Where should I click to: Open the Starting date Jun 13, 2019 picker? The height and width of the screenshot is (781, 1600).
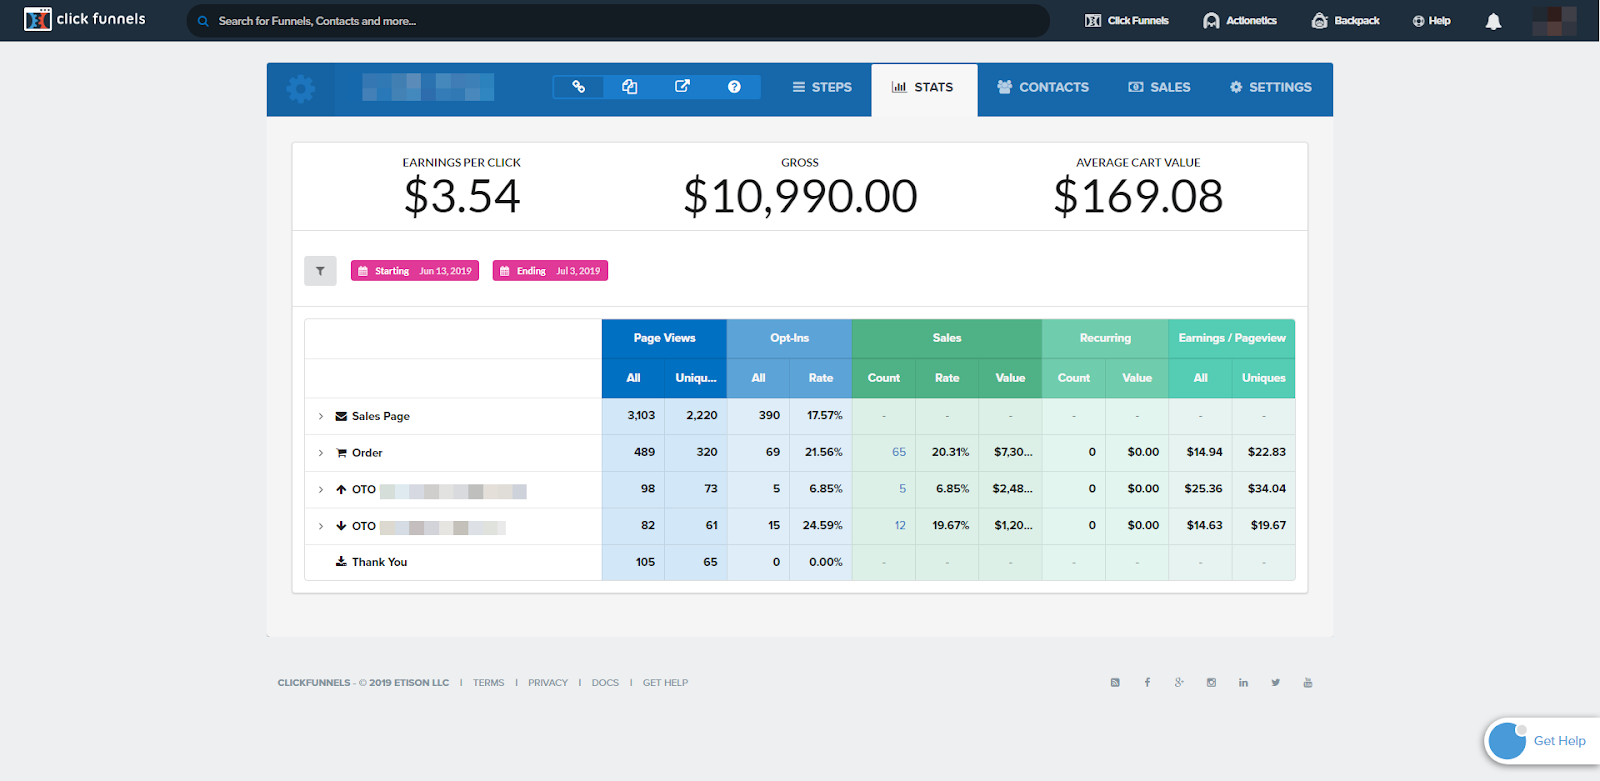click(415, 271)
